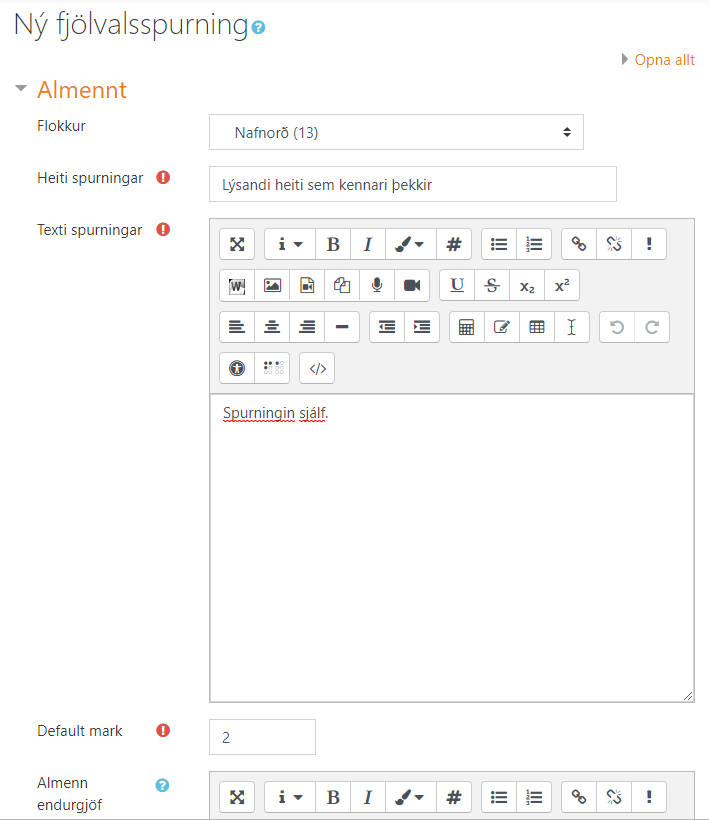709x821 pixels.
Task: Open the accessibility checker icon
Action: (237, 368)
